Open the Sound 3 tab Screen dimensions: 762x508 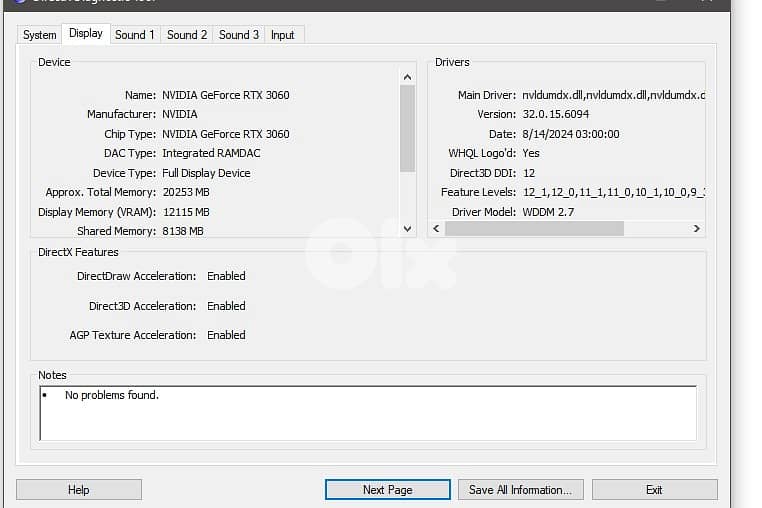tap(239, 35)
